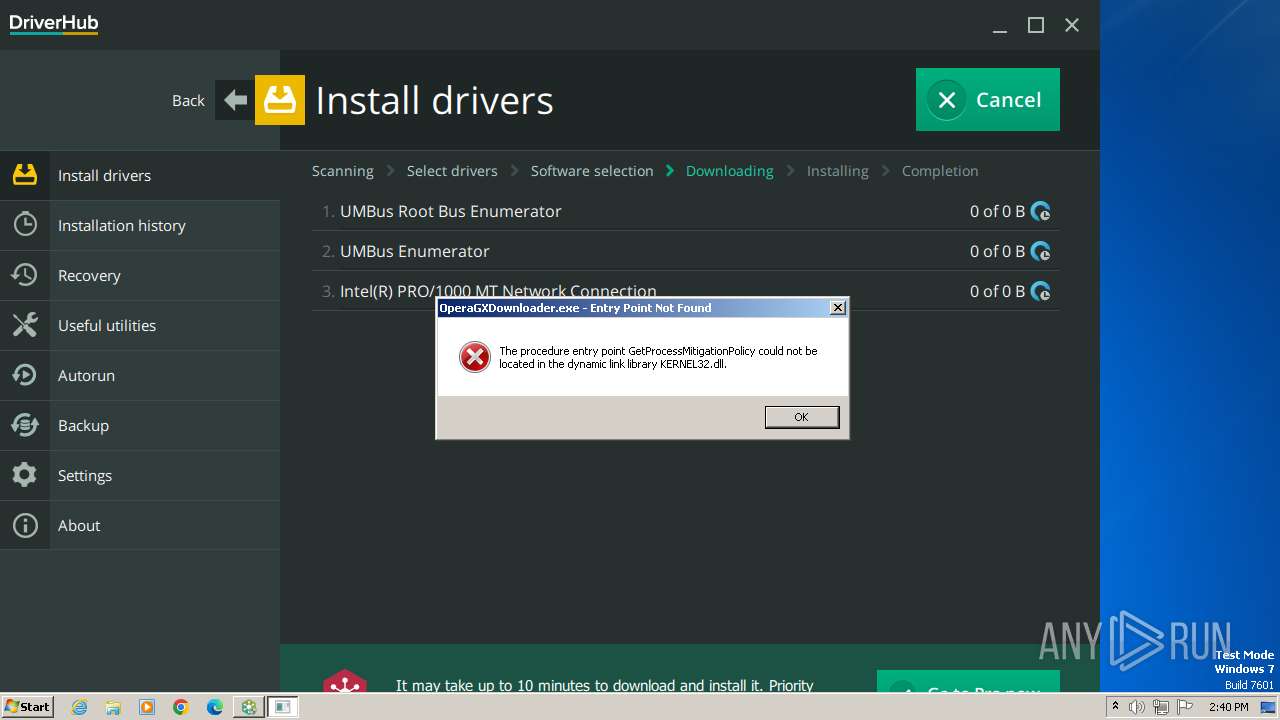This screenshot has width=1280, height=720.
Task: Click the Completion step
Action: coord(940,171)
